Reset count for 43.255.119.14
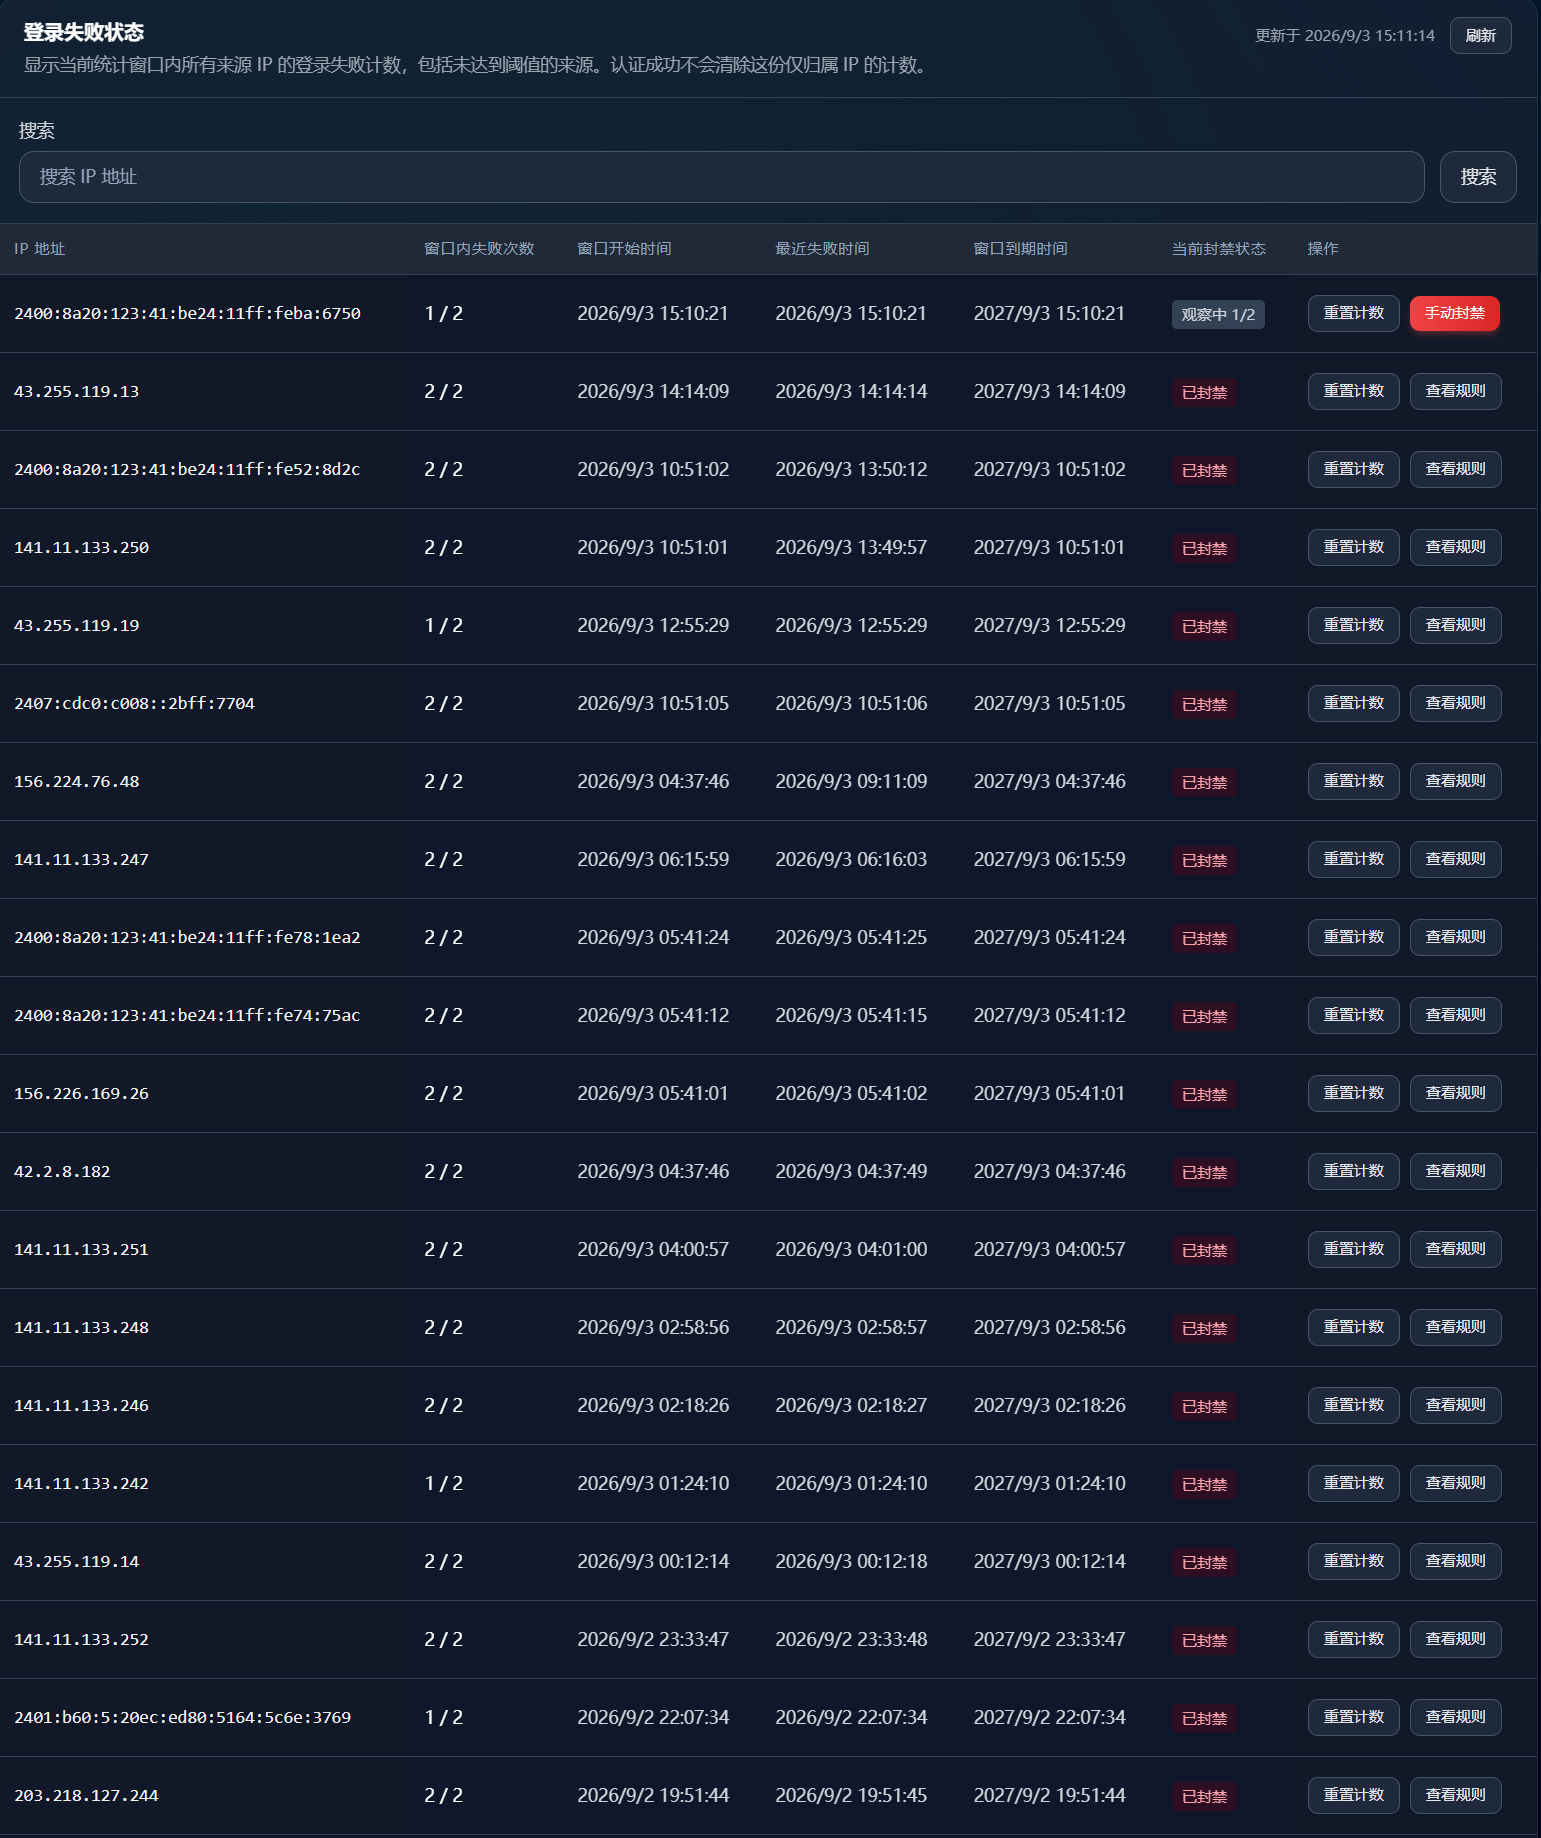This screenshot has width=1541, height=1838. 1354,1562
